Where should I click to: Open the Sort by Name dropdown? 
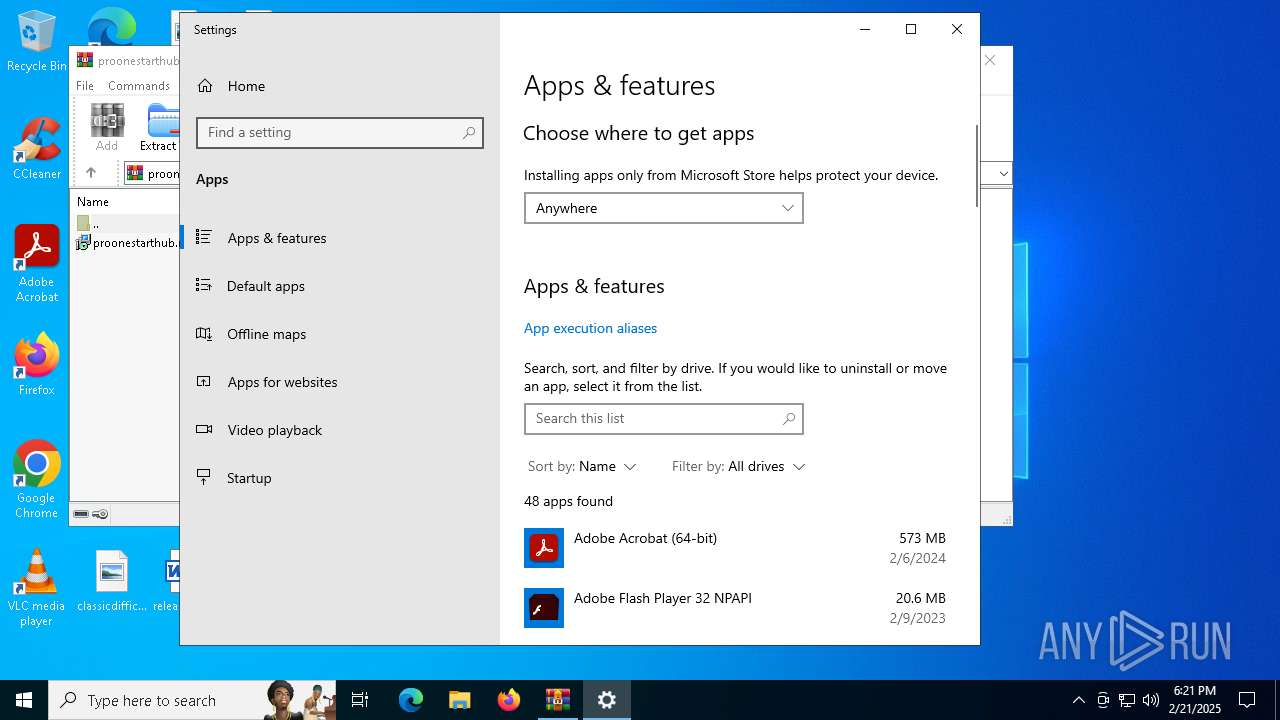coord(582,466)
